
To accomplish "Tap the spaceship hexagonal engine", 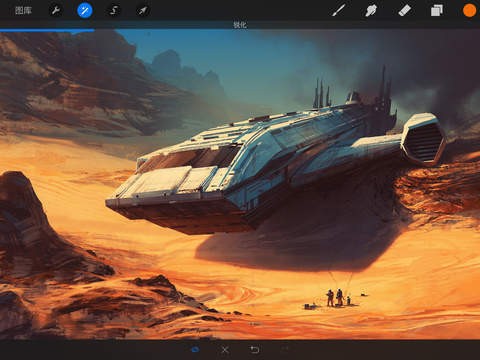I will coord(424,138).
